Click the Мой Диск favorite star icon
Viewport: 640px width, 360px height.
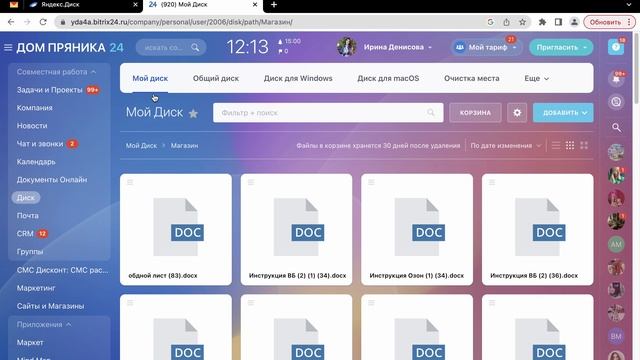(x=193, y=113)
